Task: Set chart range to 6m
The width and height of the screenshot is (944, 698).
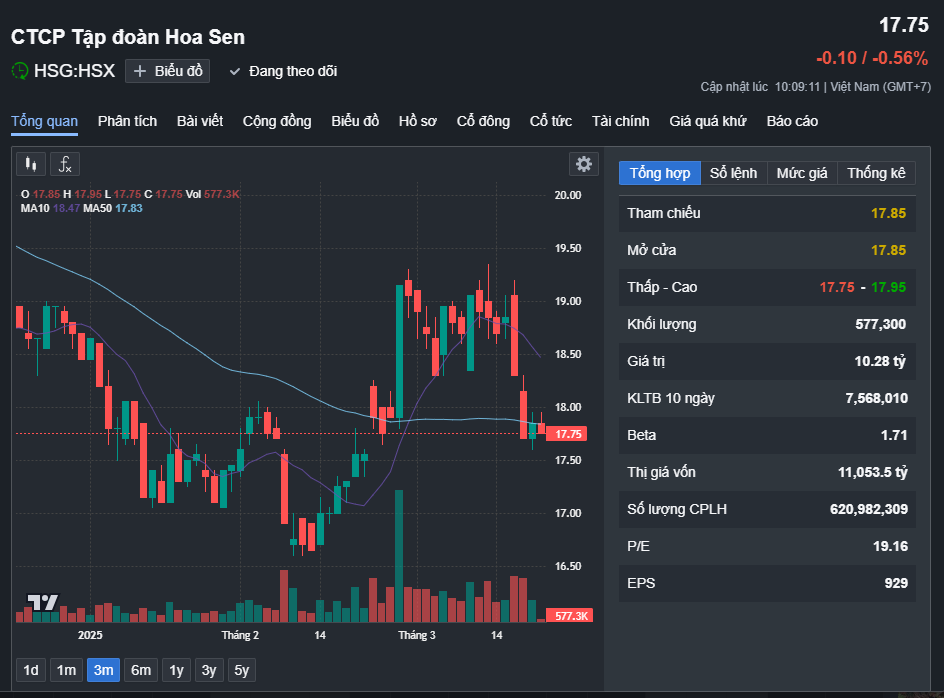Action: pyautogui.click(x=141, y=670)
